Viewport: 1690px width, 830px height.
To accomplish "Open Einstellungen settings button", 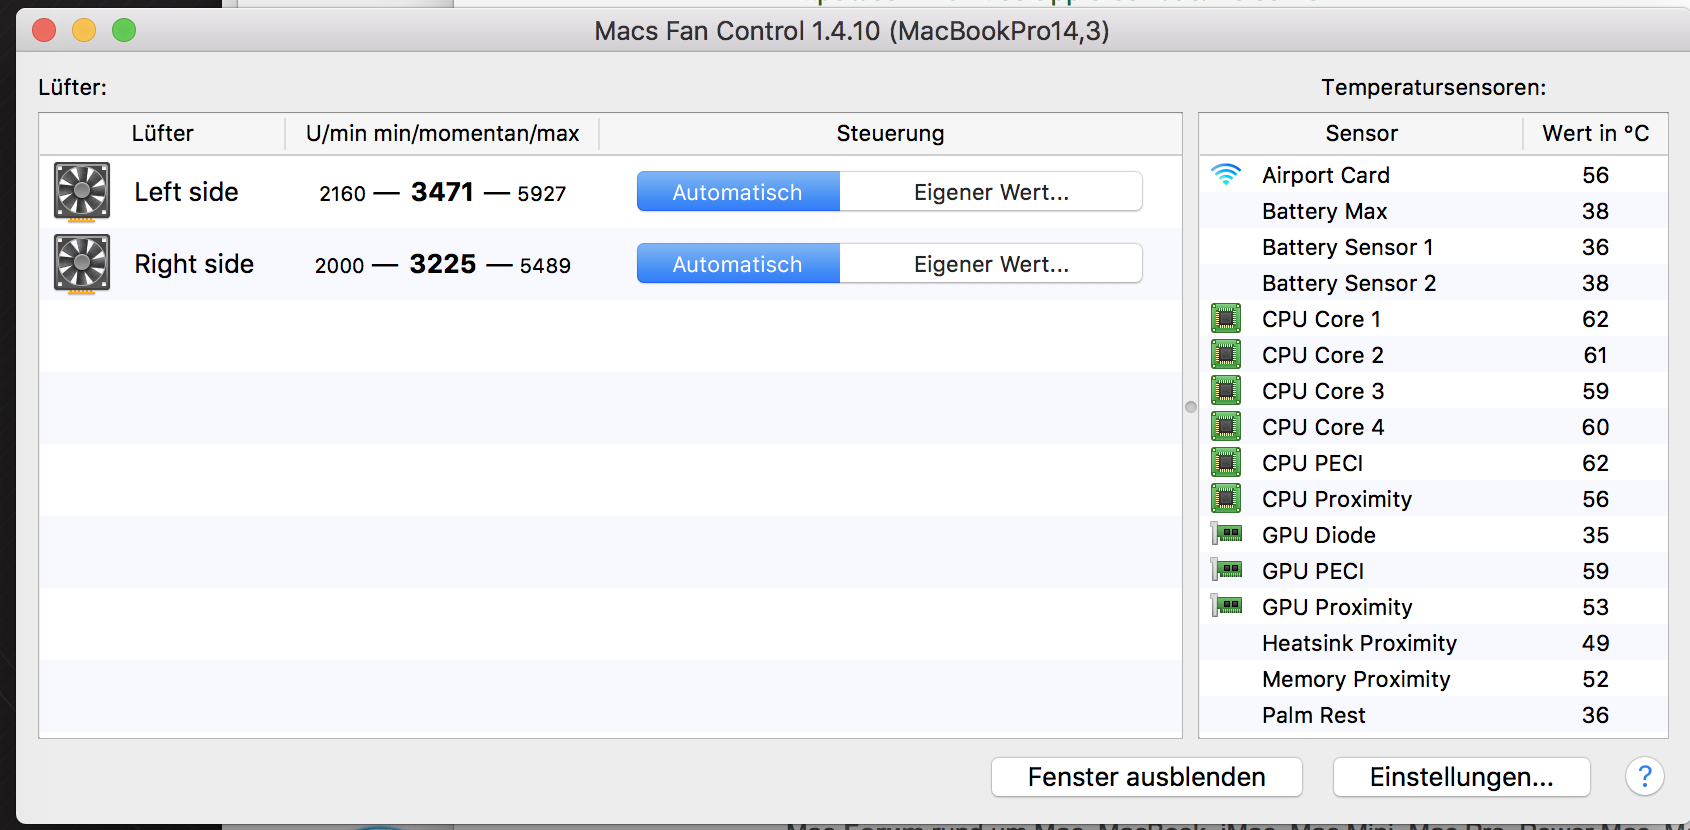I will tap(1461, 777).
